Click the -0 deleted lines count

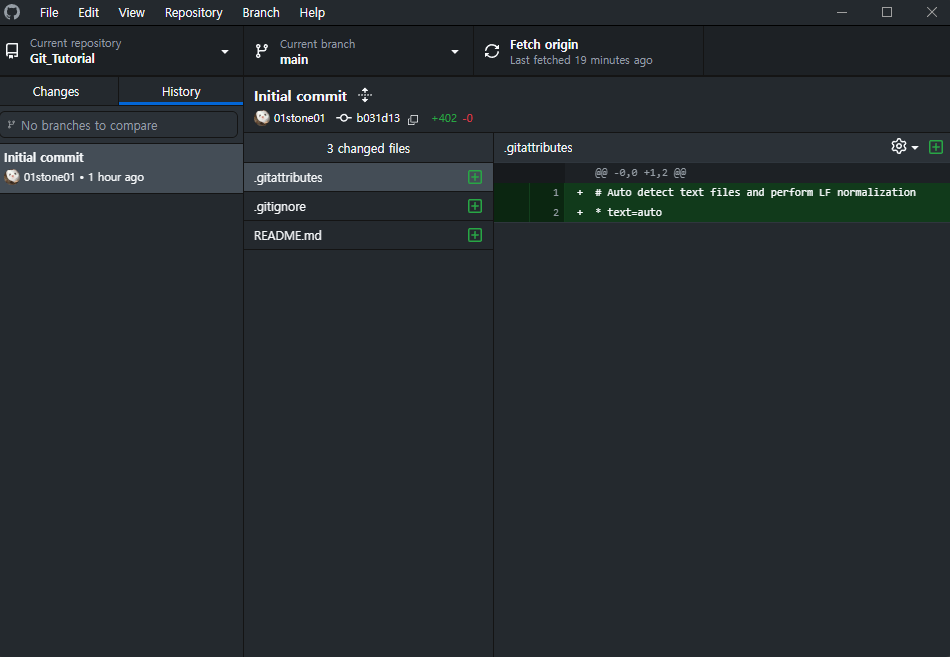(x=468, y=118)
